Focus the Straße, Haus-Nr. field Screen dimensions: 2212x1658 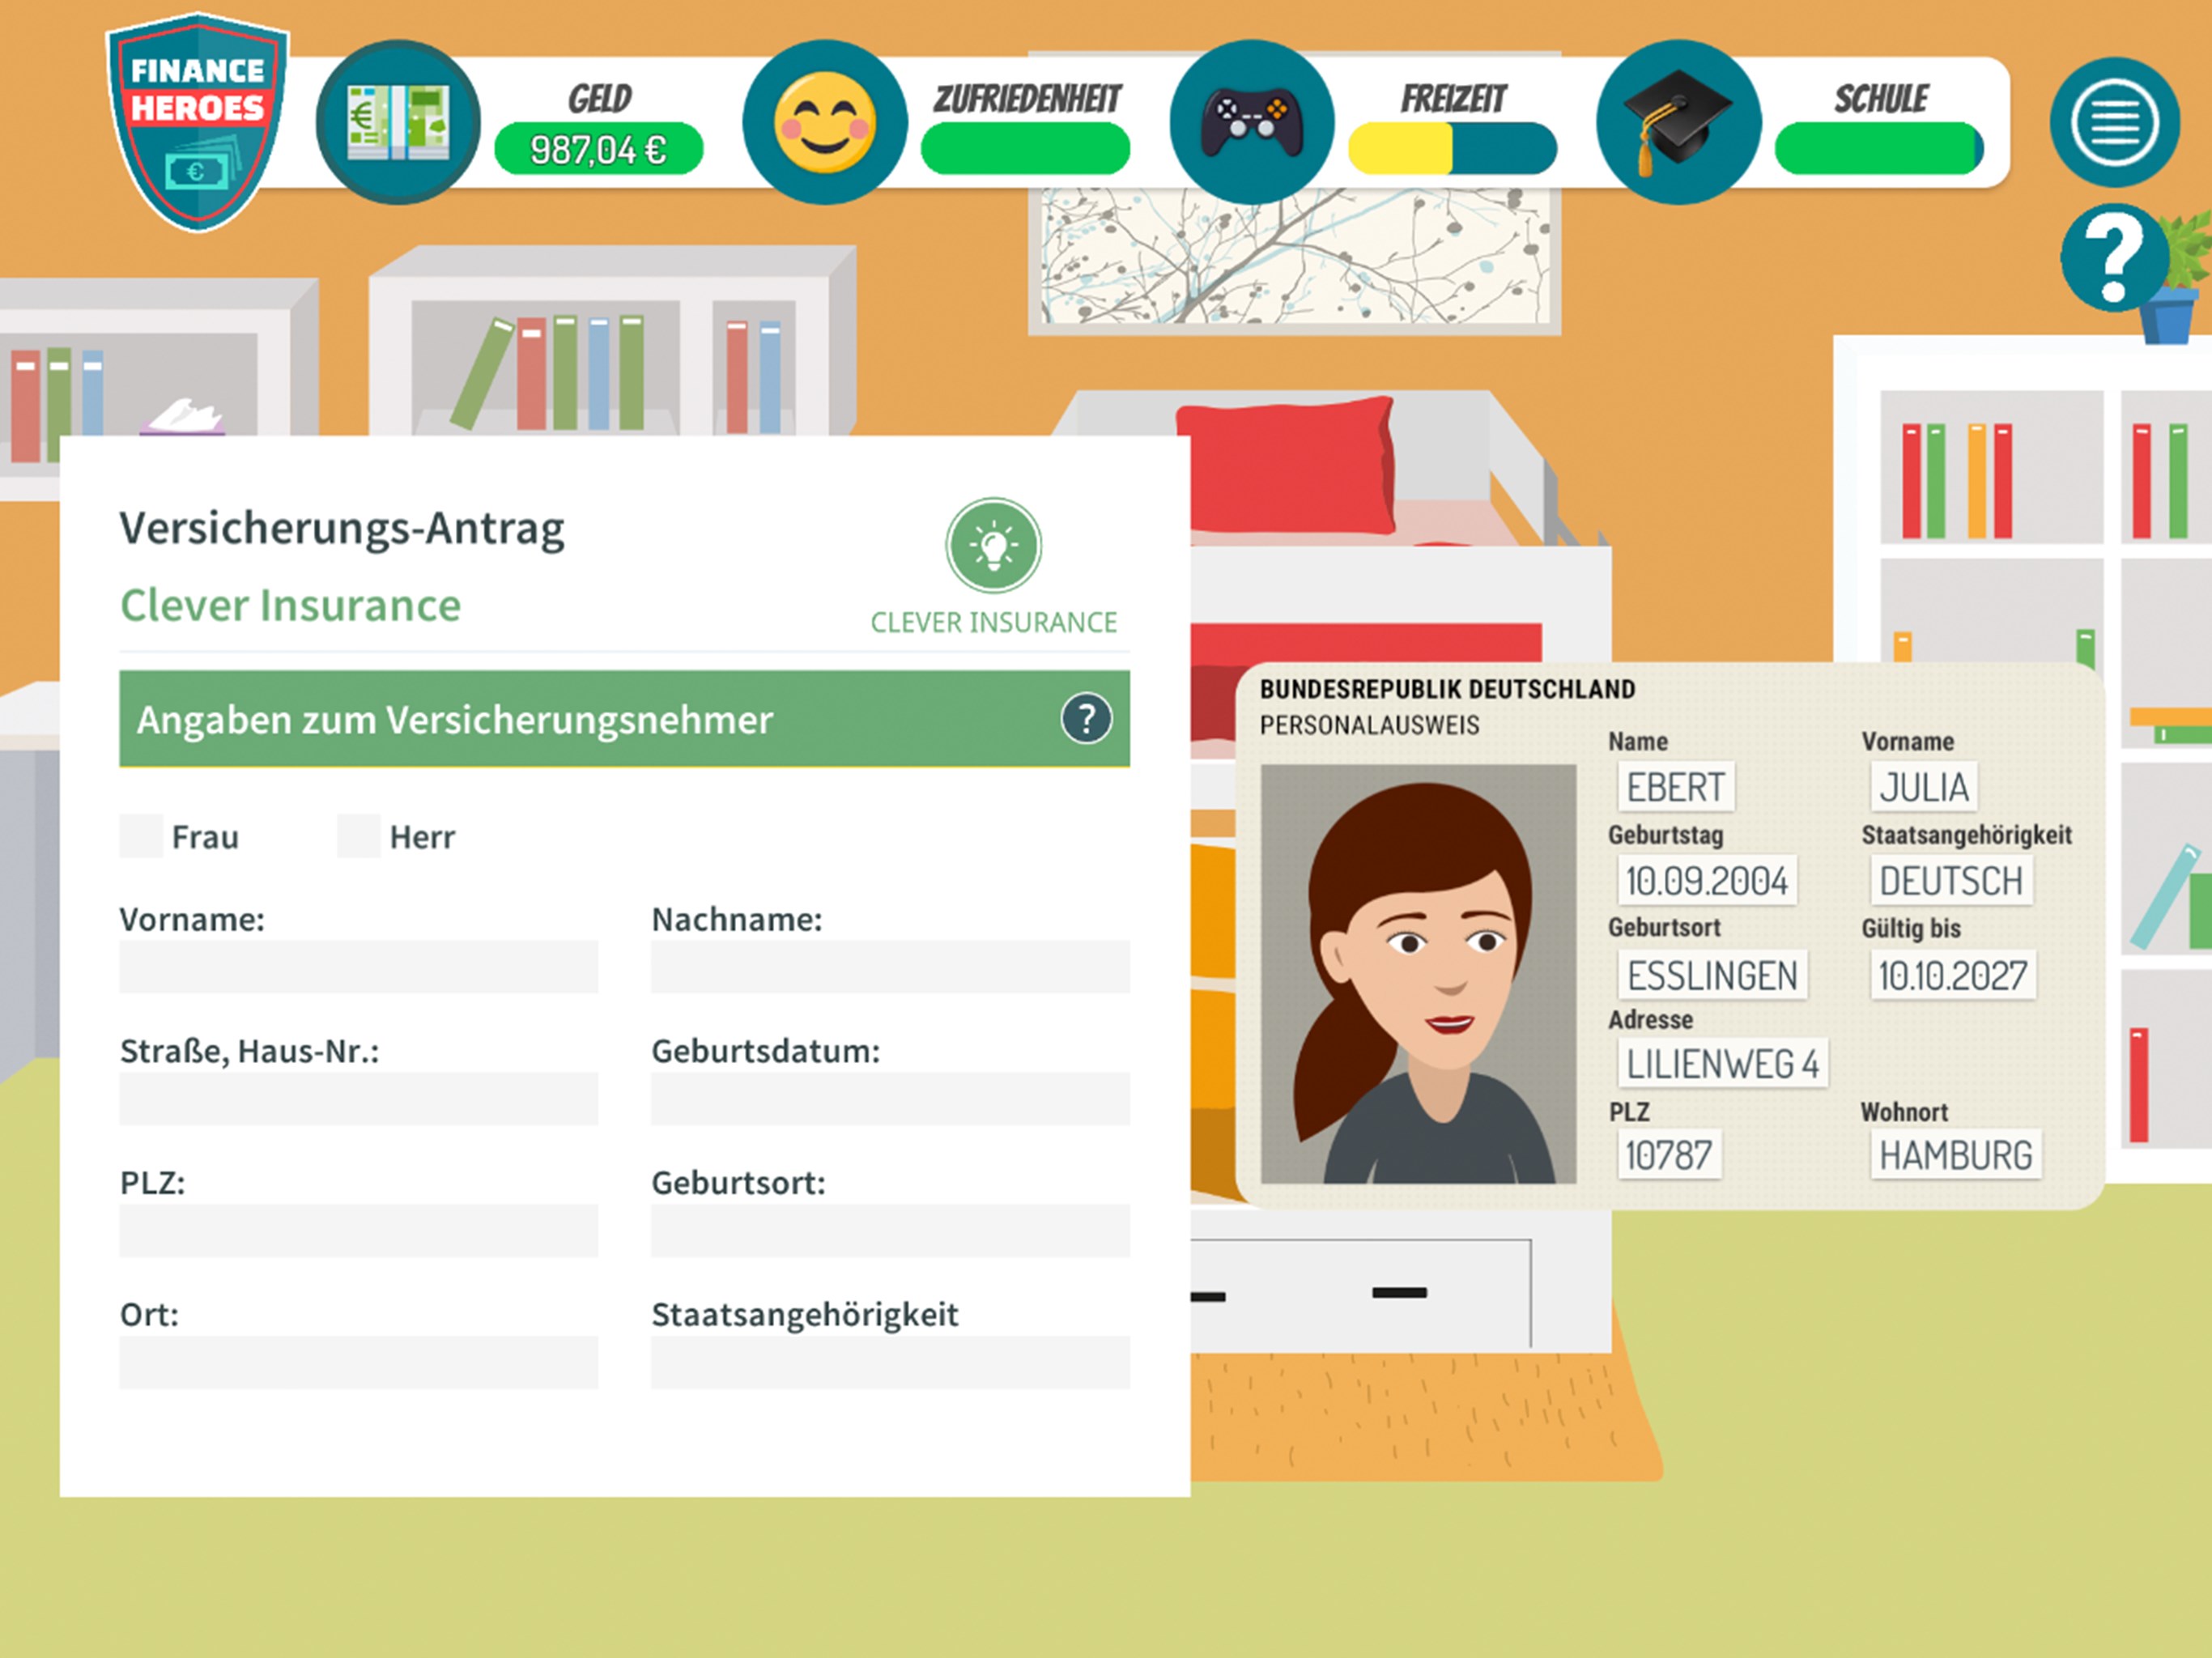tap(358, 1098)
